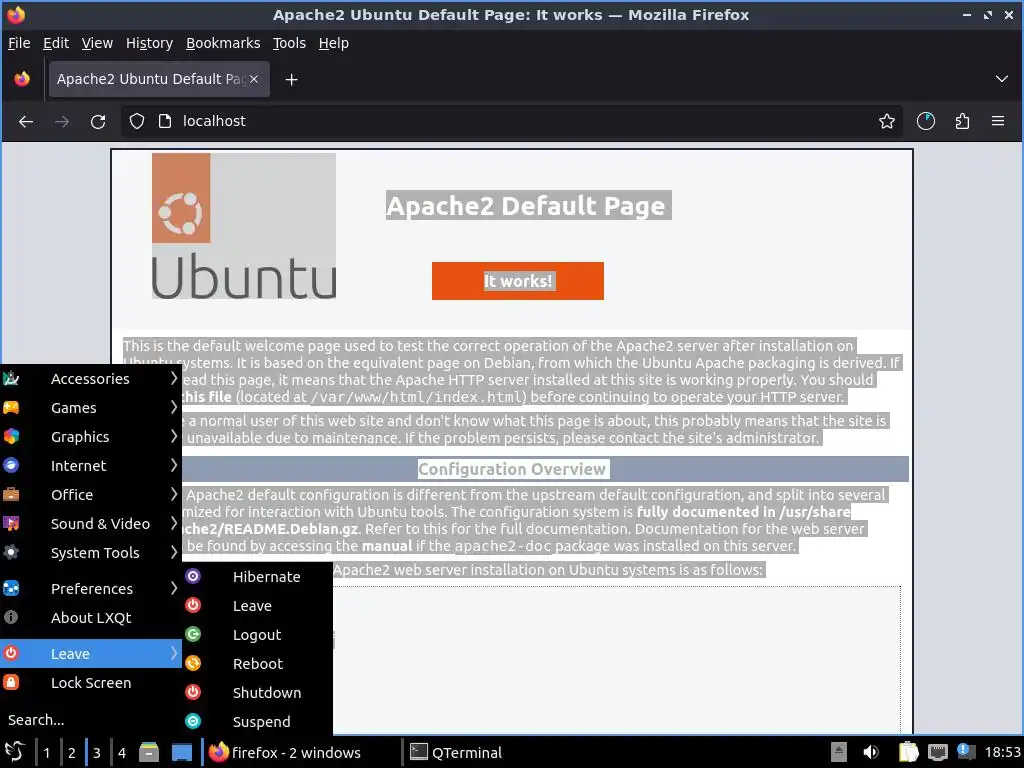Open the volume speaker tray icon

(x=871, y=752)
